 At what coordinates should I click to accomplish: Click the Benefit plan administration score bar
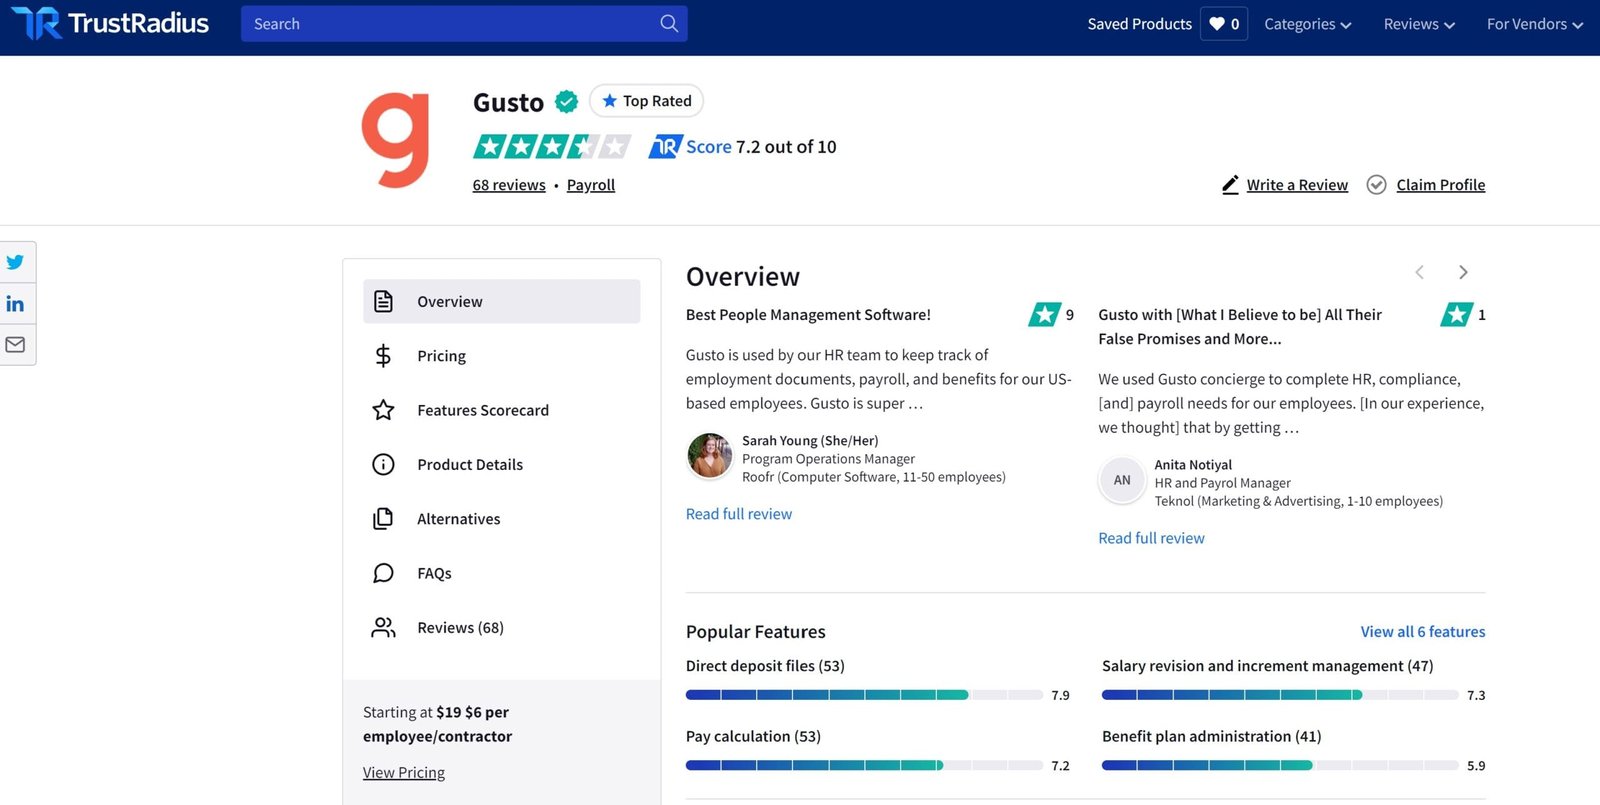(x=1280, y=766)
